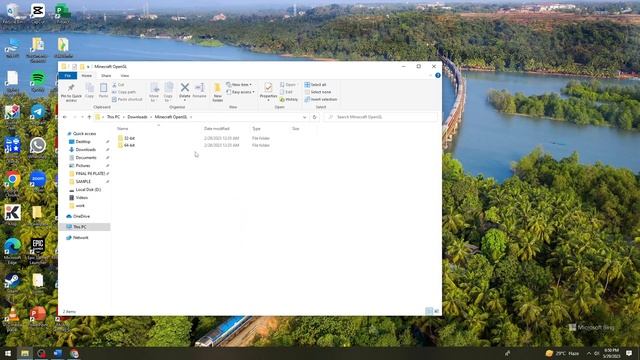Select OneDrive in the navigation pane

[81, 216]
